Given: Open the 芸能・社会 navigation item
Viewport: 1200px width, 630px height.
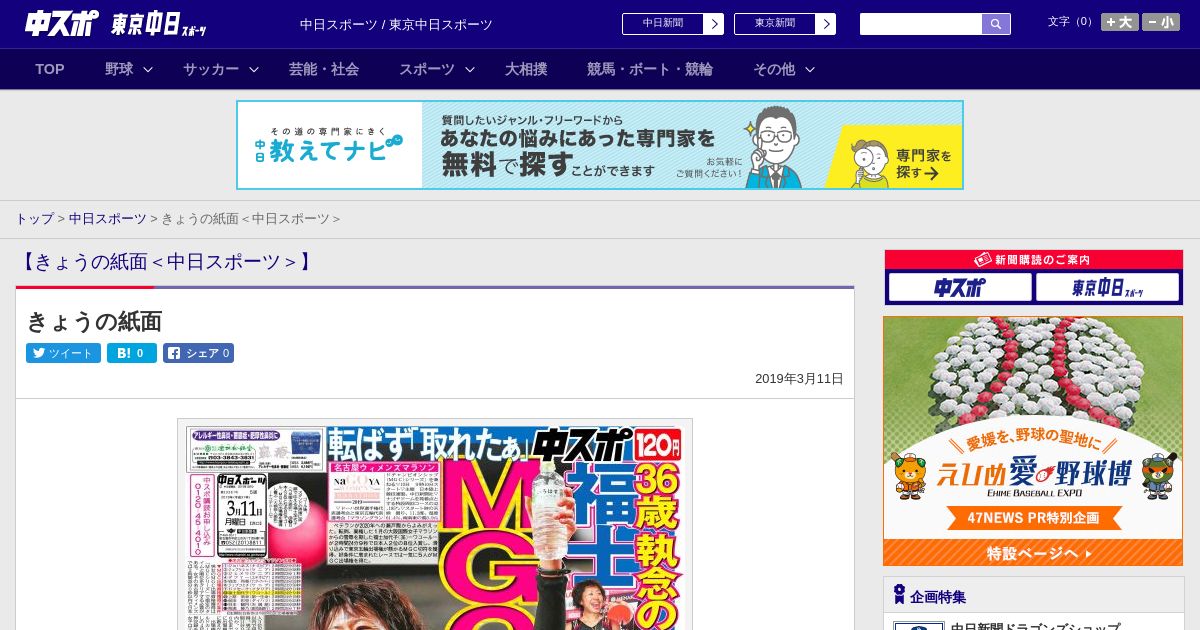Looking at the screenshot, I should pyautogui.click(x=324, y=69).
